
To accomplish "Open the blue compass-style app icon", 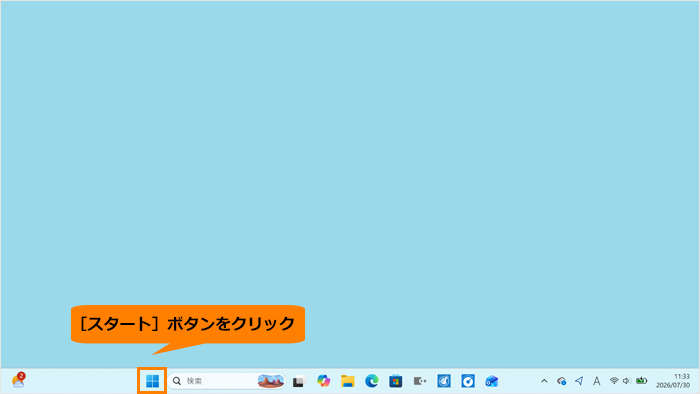I will pos(444,381).
